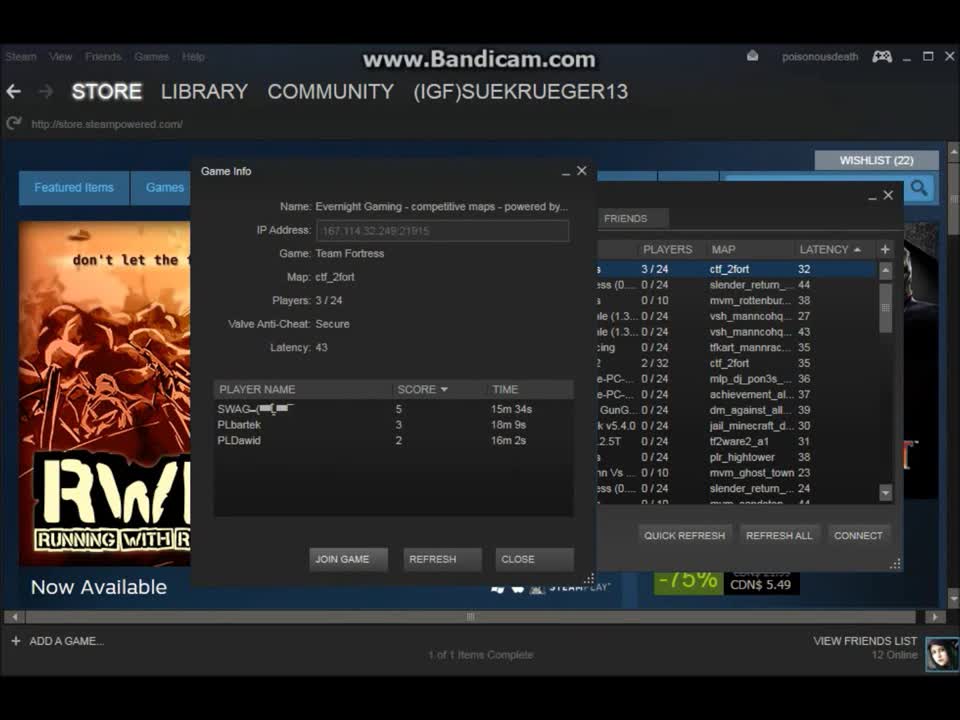Sort servers by MAP column

[x=750, y=249]
